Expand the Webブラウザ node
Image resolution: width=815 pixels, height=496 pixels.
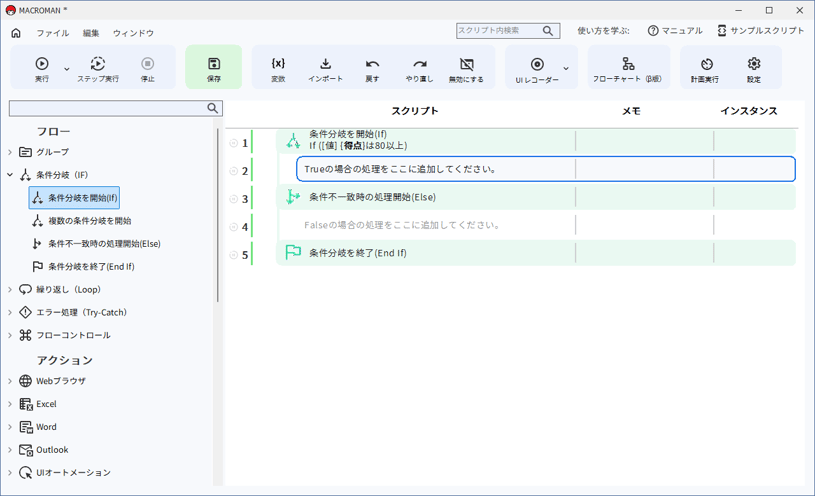coord(10,381)
